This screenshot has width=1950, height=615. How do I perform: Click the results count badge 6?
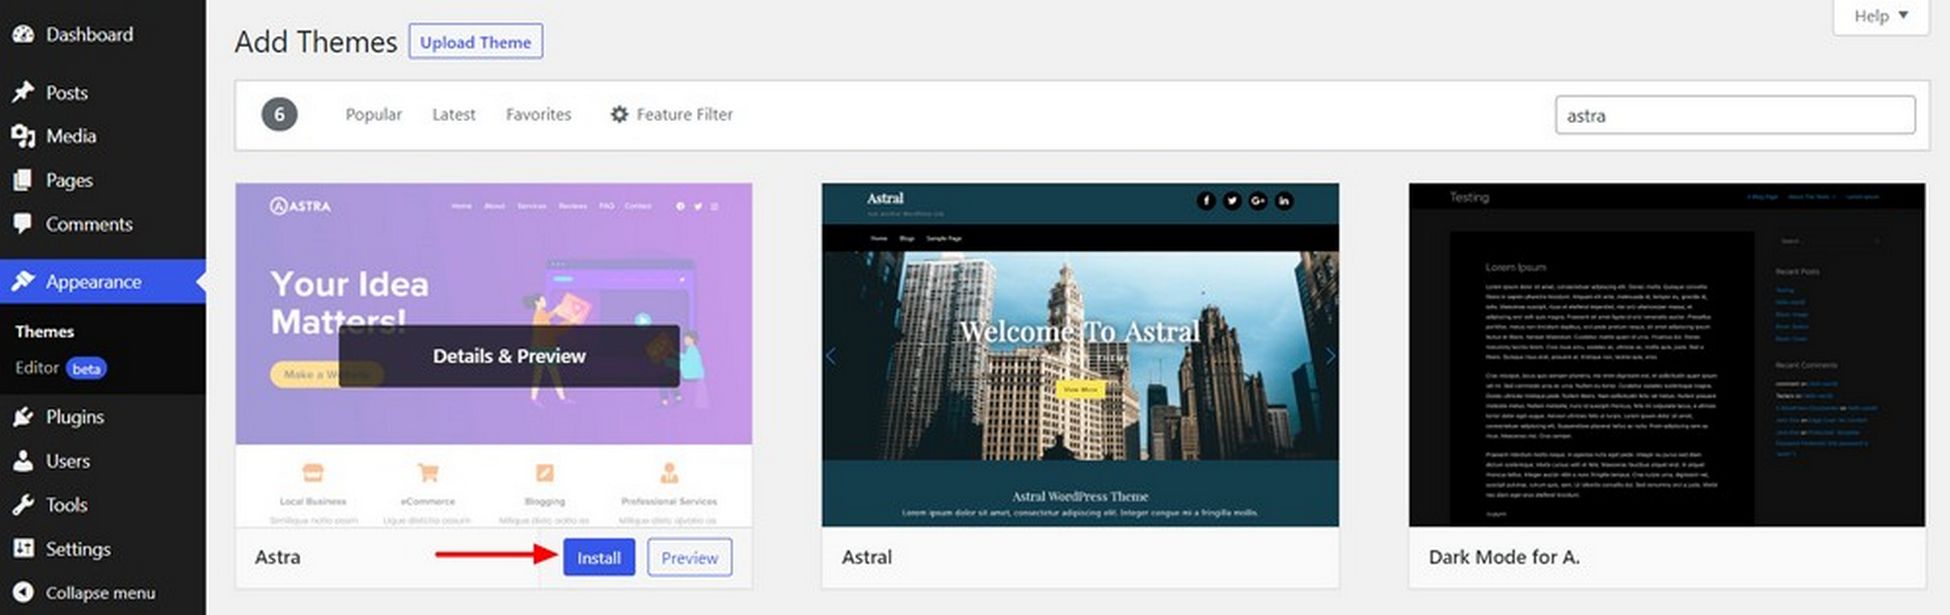[279, 114]
